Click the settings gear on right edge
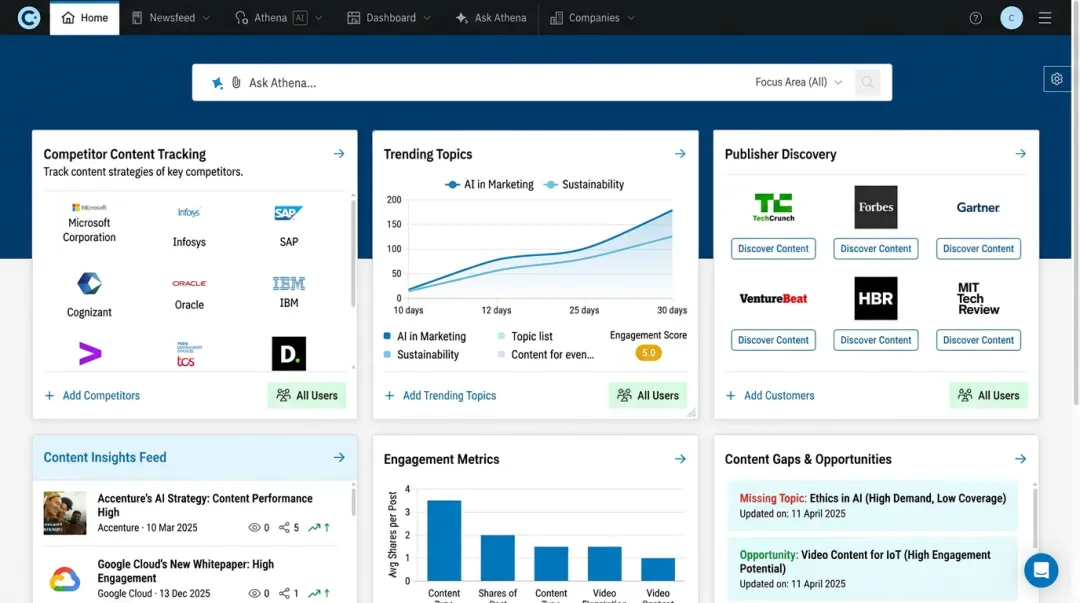1080x603 pixels. [1057, 79]
